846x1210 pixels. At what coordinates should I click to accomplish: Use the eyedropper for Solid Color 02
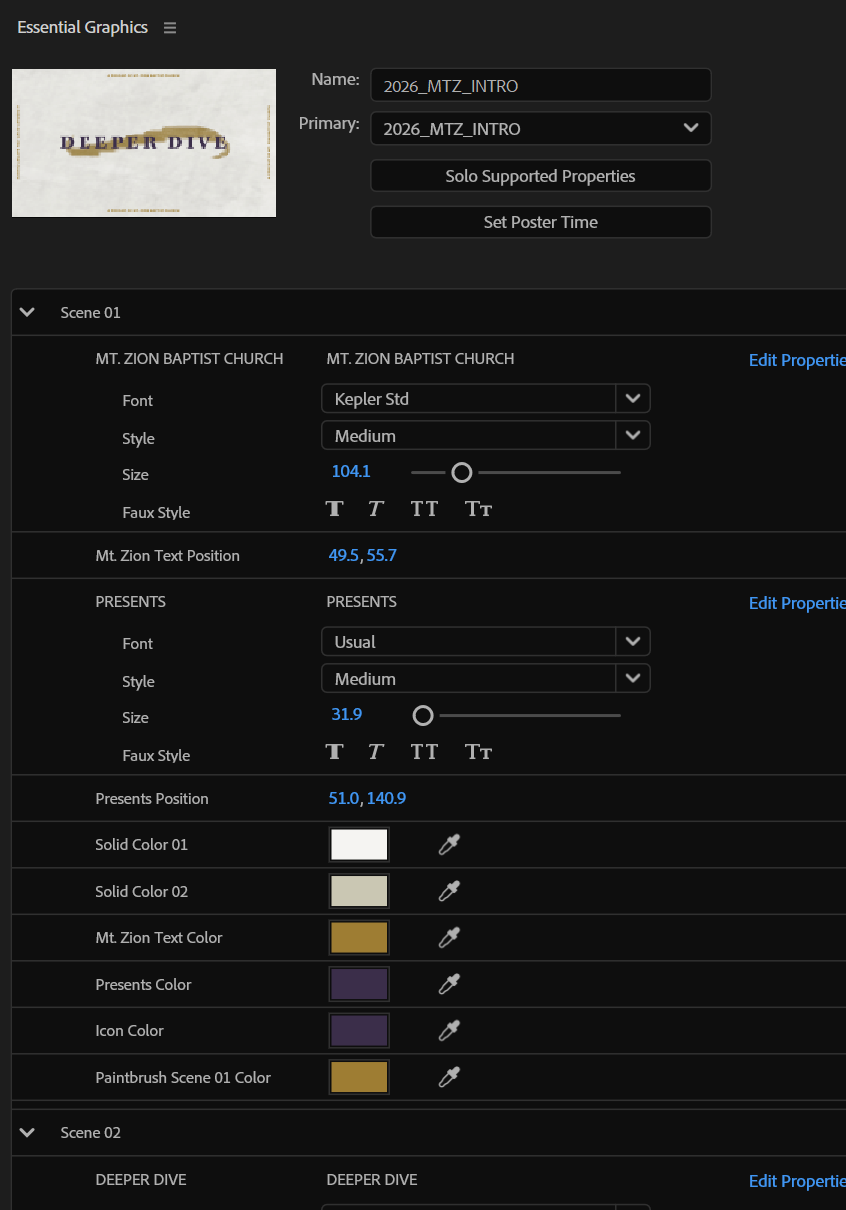click(x=449, y=891)
